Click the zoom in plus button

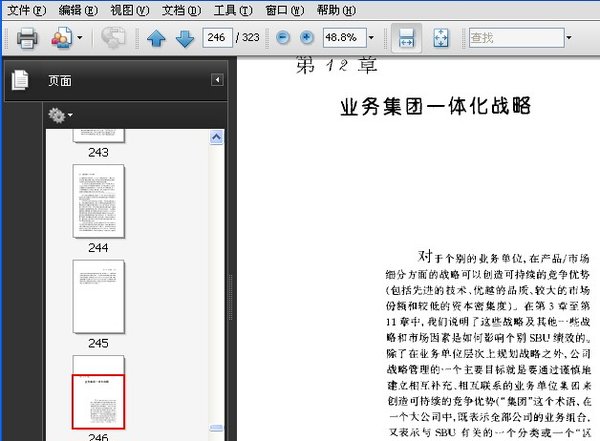(x=306, y=38)
